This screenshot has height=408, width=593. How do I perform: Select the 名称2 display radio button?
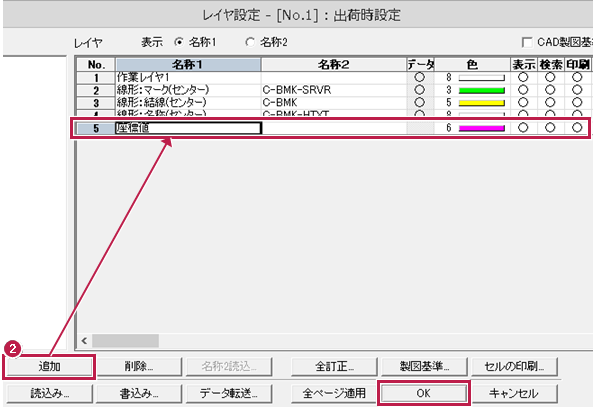point(250,42)
